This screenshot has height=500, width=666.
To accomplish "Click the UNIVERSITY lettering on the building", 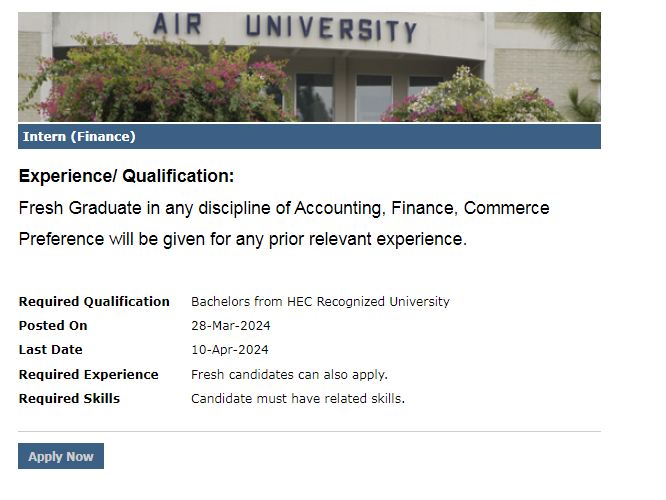I will coord(331,28).
